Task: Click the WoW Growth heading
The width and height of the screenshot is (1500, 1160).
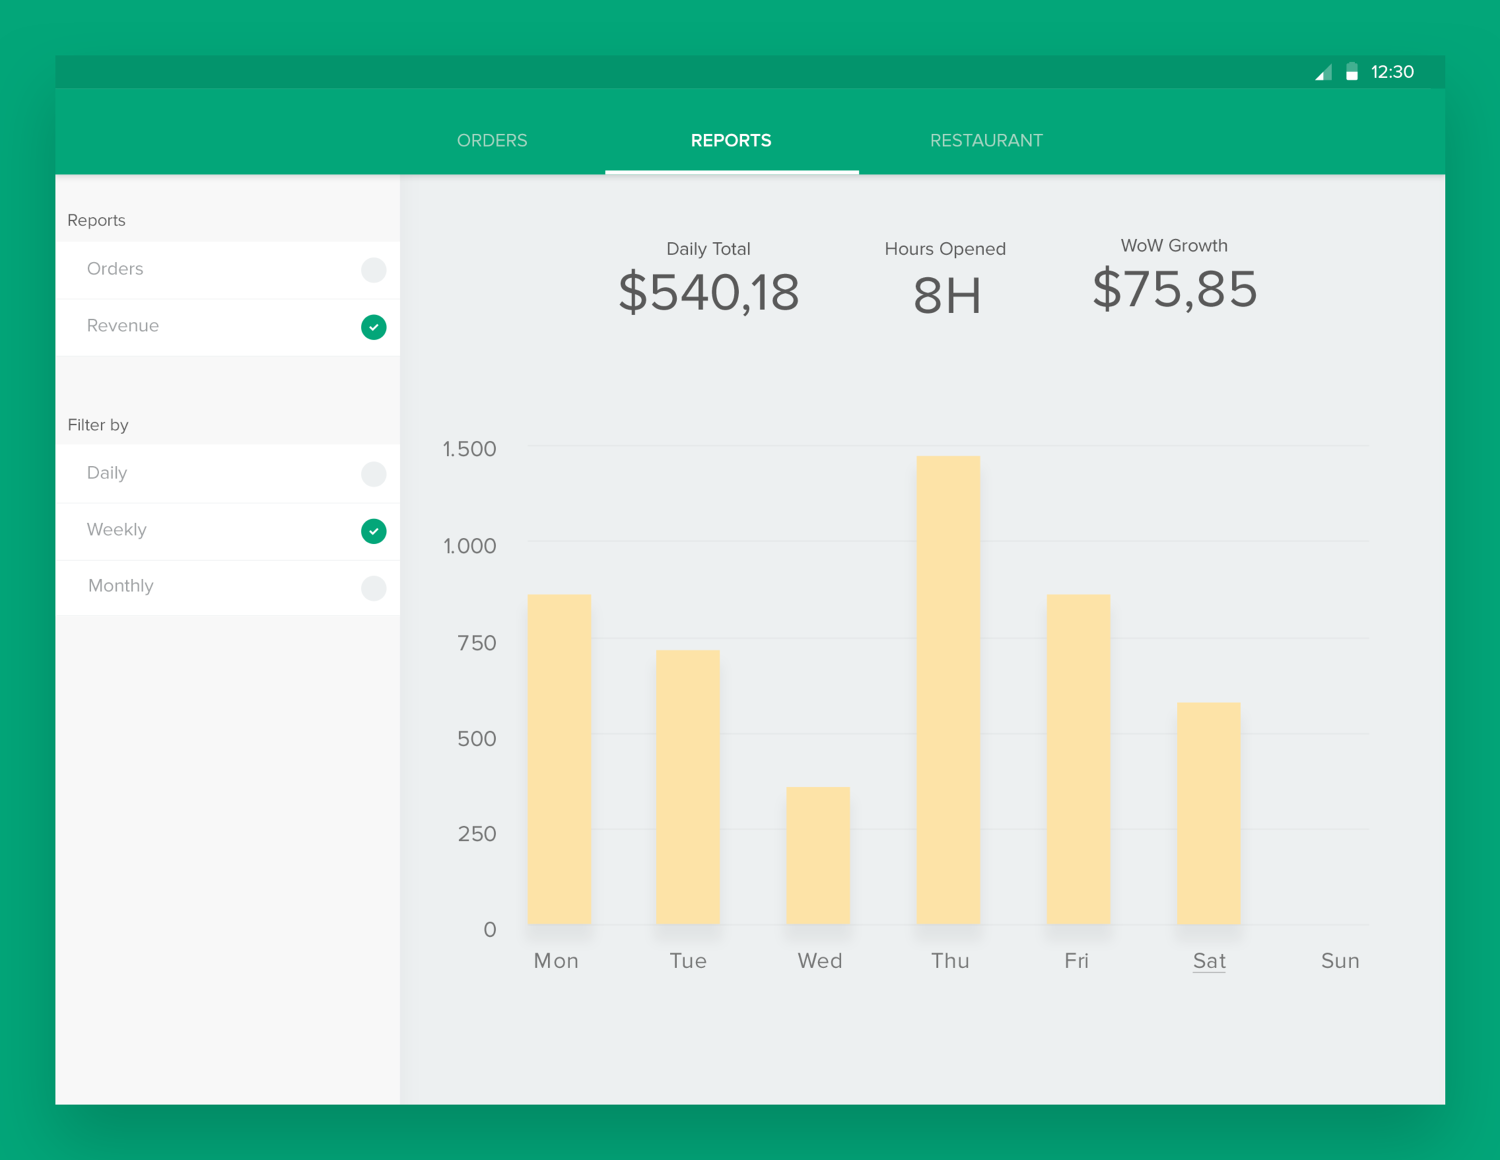Action: point(1174,246)
